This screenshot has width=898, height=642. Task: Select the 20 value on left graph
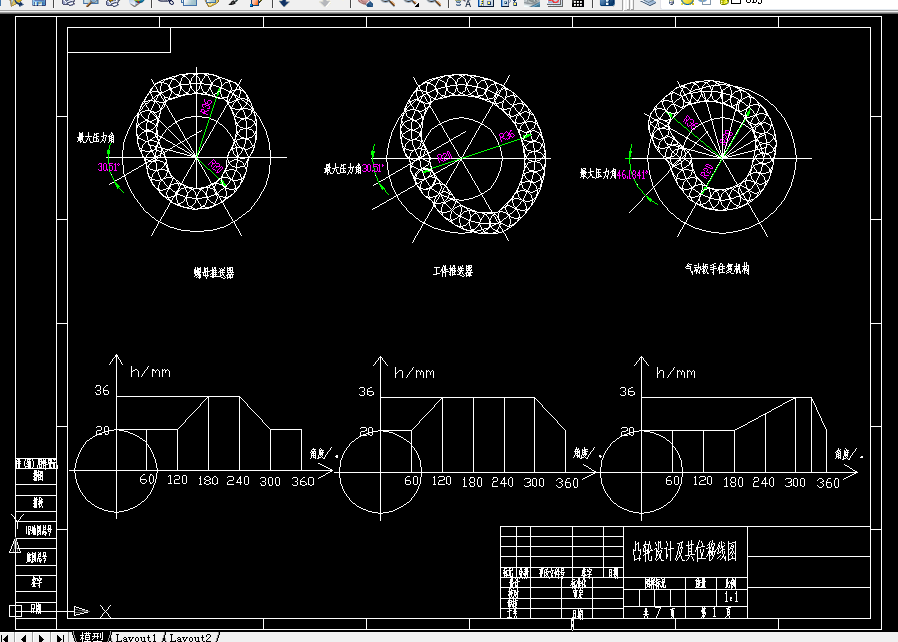103,430
